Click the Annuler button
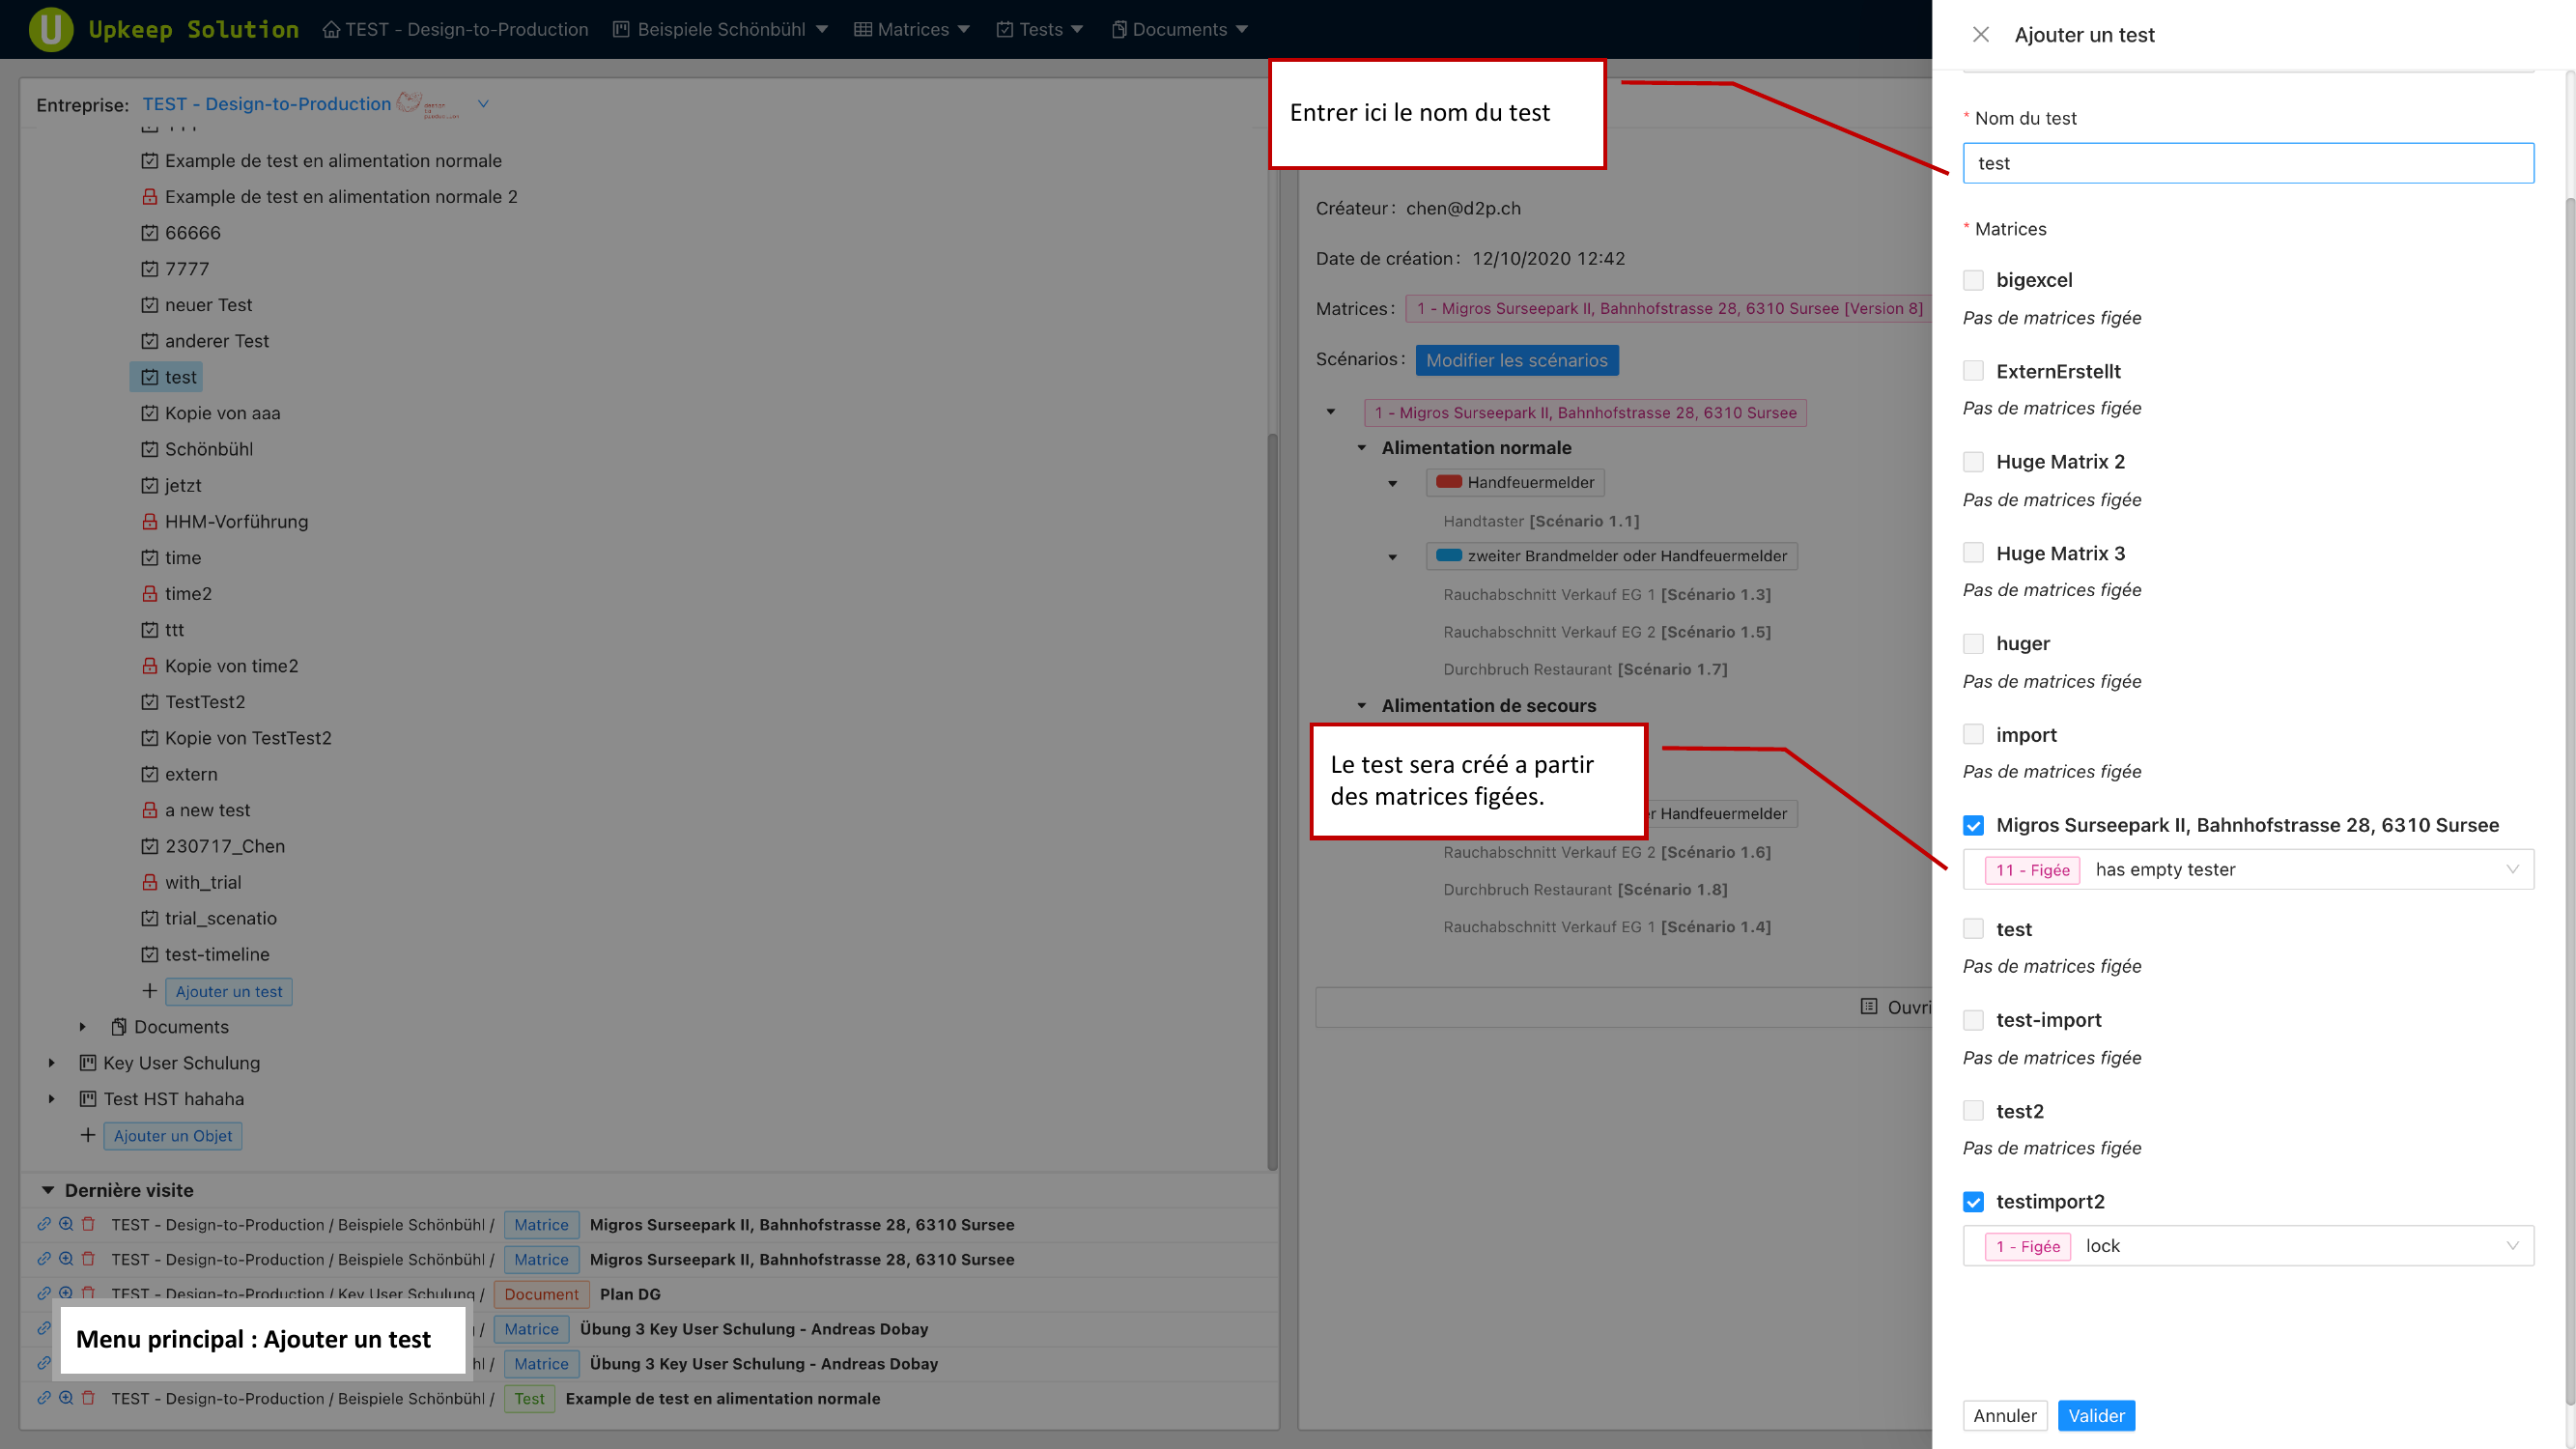This screenshot has height=1449, width=2576. point(2004,1415)
